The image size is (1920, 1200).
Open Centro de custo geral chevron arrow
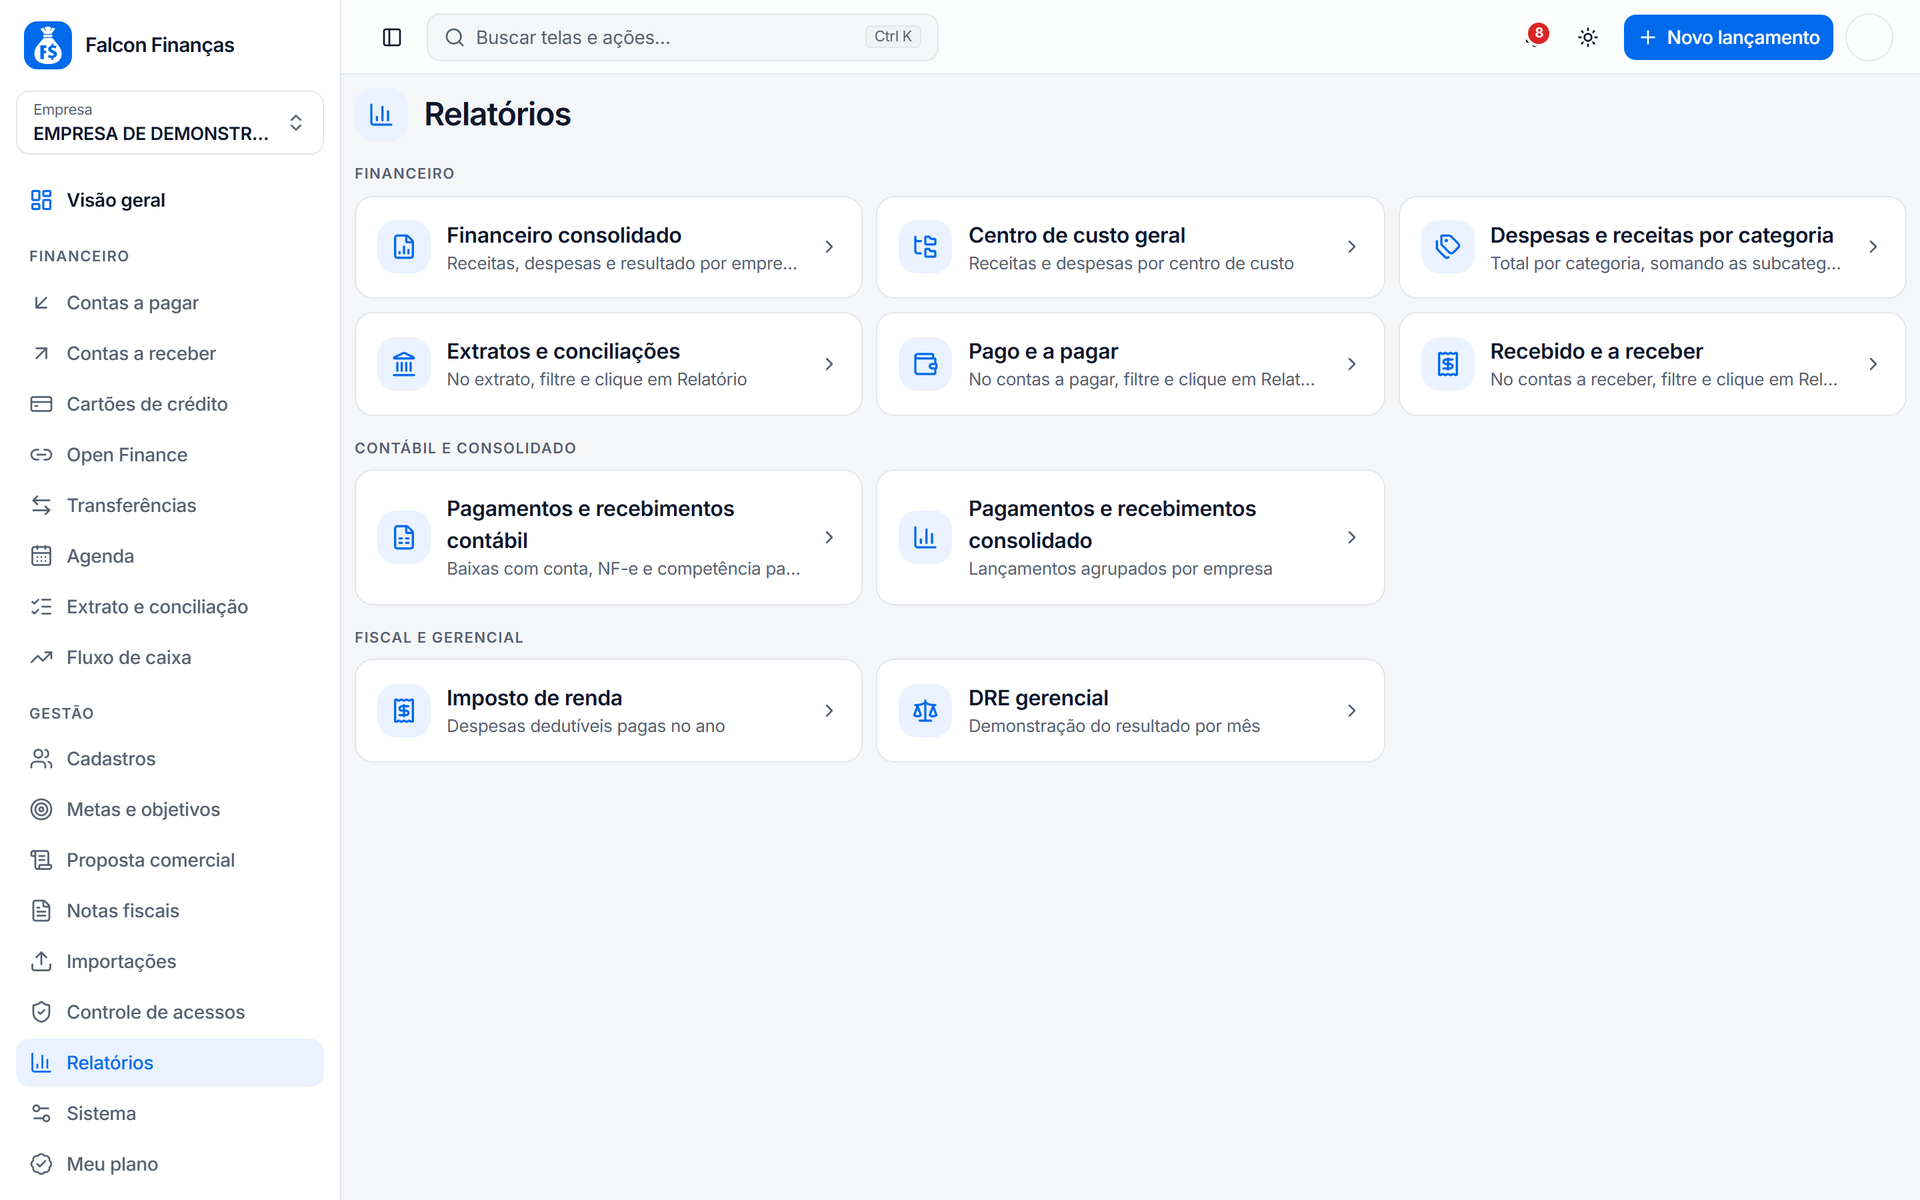[x=1351, y=247]
